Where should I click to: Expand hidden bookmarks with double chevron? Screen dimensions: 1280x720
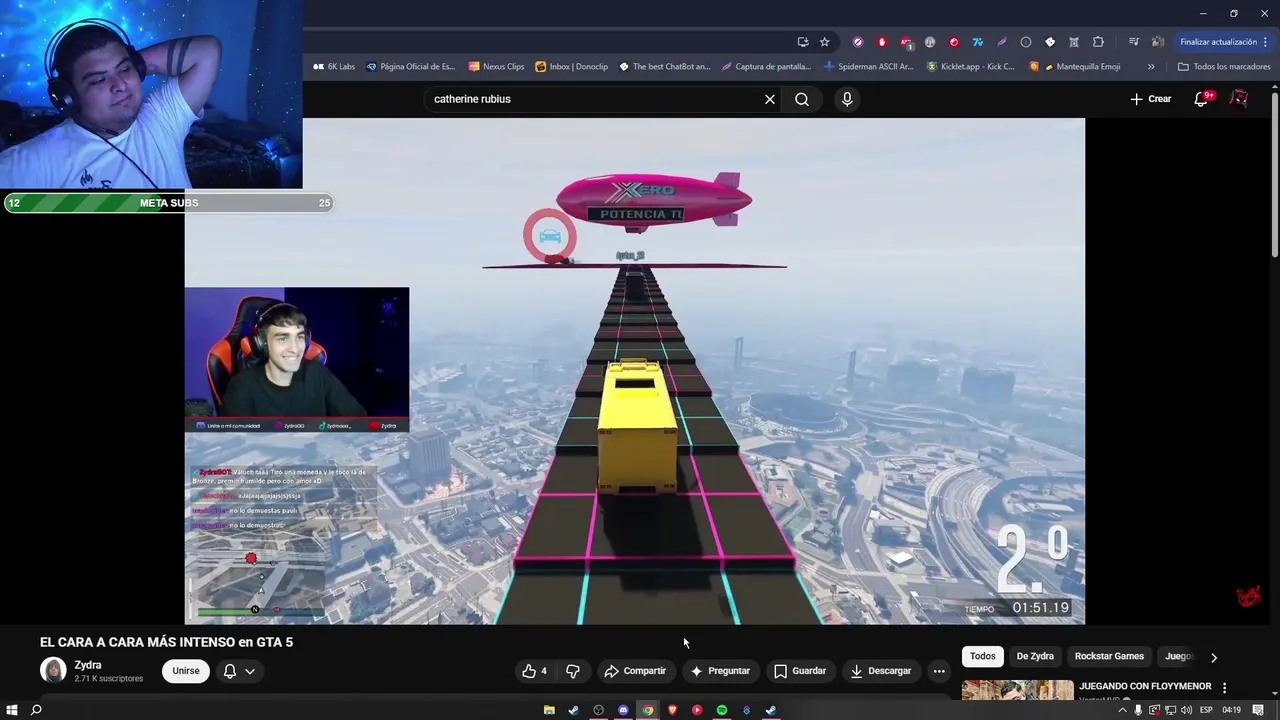(1151, 67)
